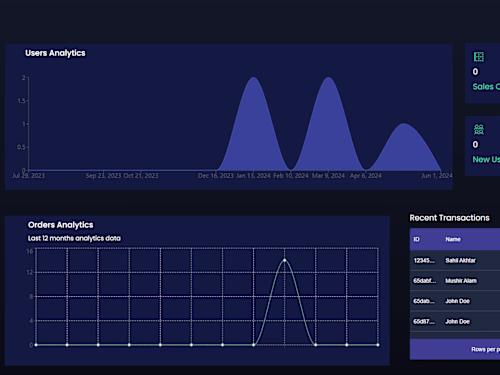Click the New Users card value 0
Viewport: 500px width, 375px height.
(475, 144)
